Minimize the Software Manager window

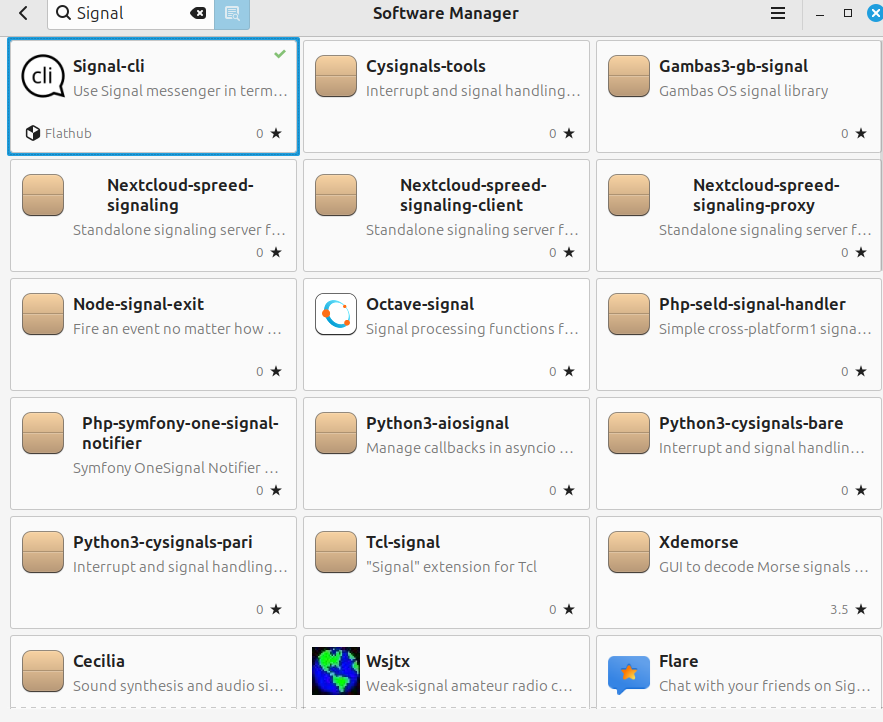click(x=820, y=14)
